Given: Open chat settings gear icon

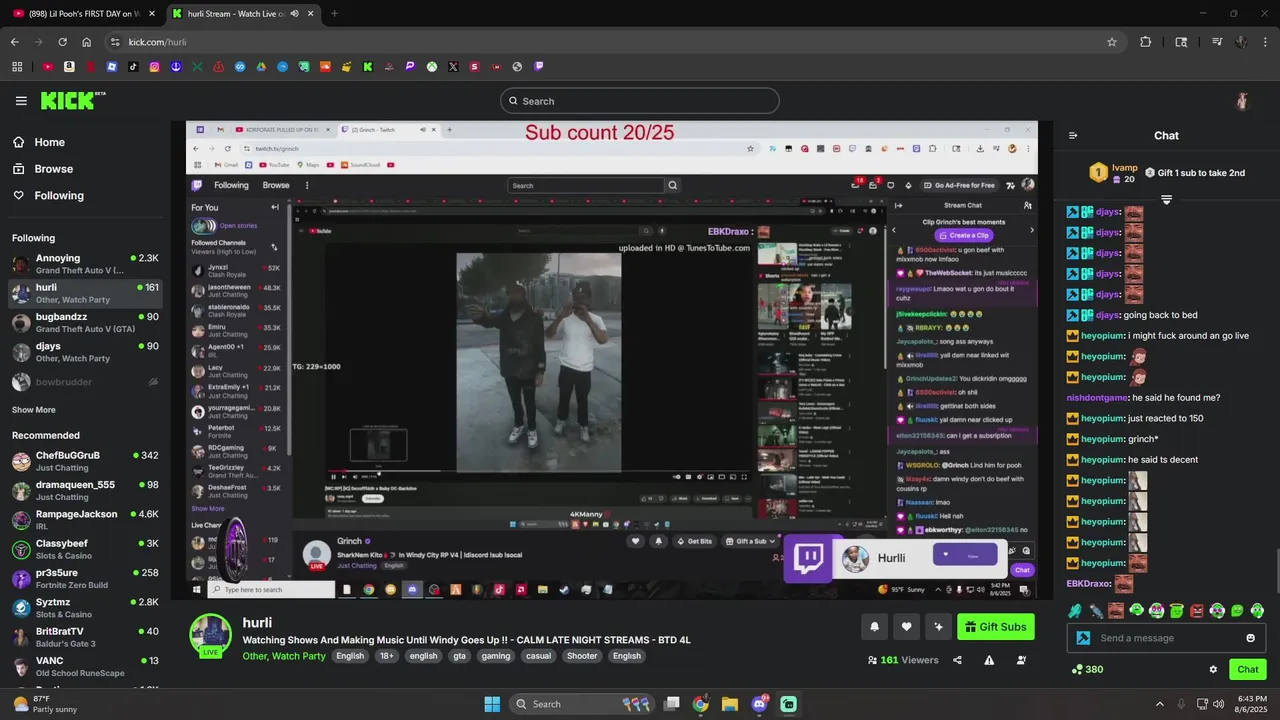Looking at the screenshot, I should (1213, 669).
